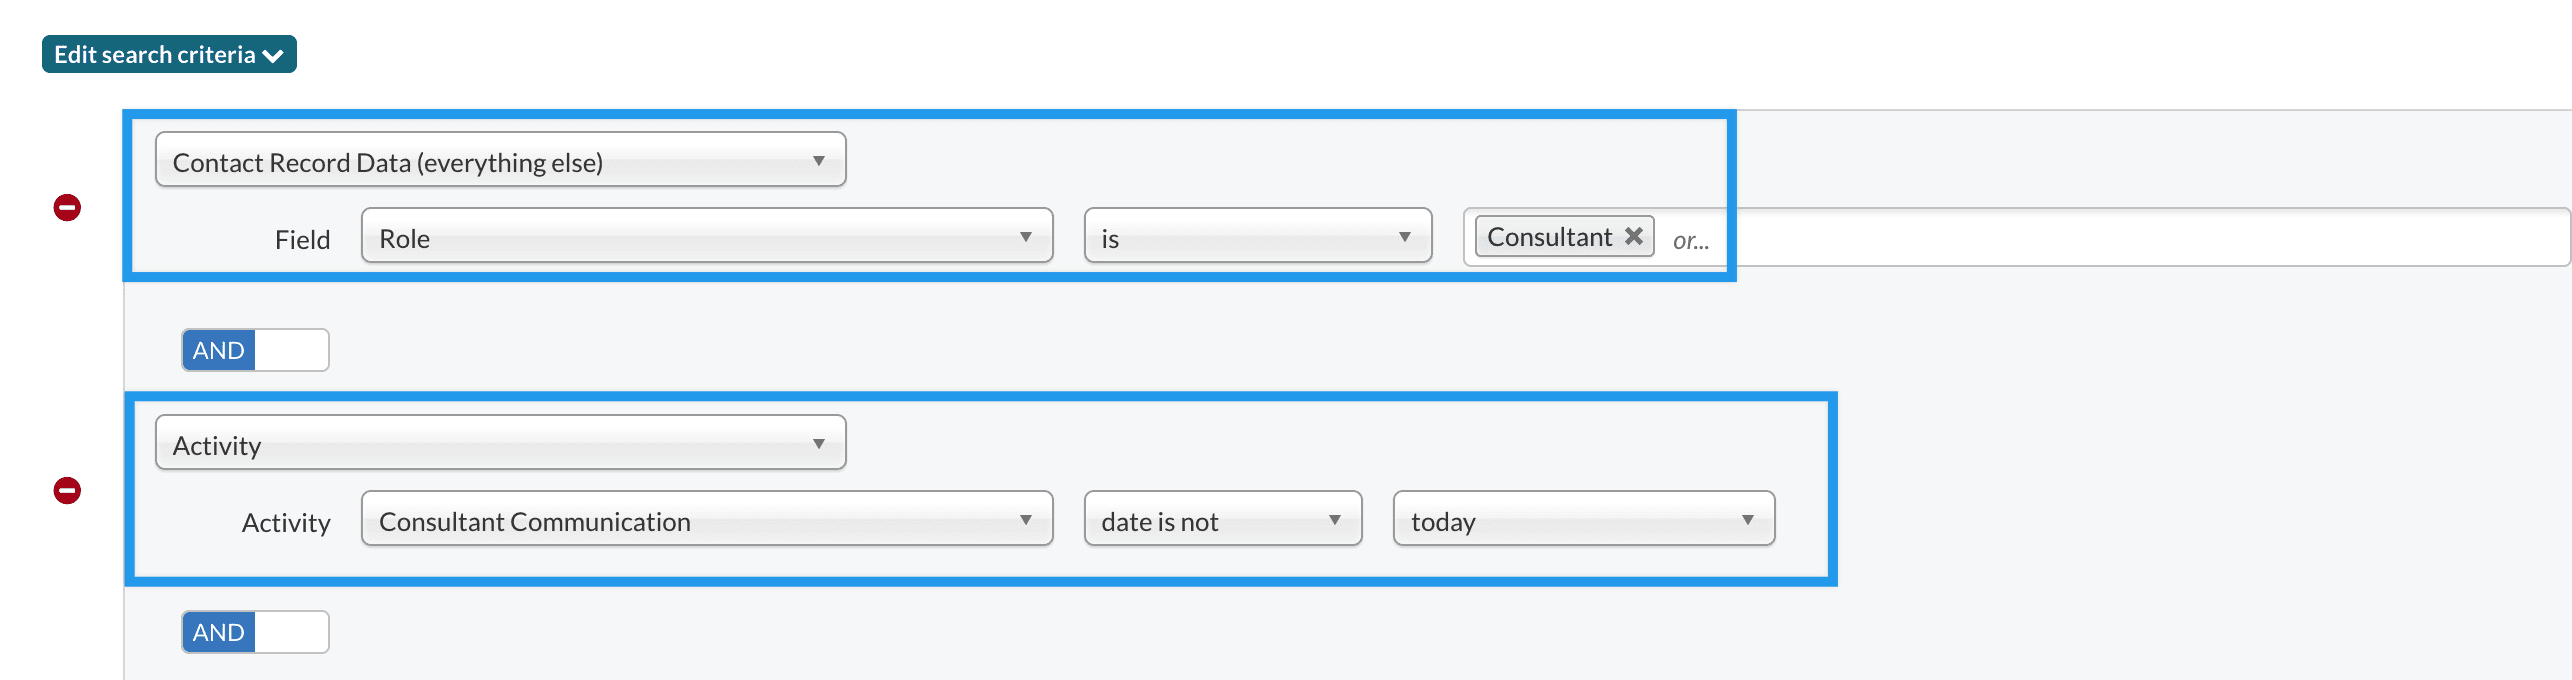Change the "is" operator dropdown
The width and height of the screenshot is (2572, 680).
pyautogui.click(x=1257, y=237)
